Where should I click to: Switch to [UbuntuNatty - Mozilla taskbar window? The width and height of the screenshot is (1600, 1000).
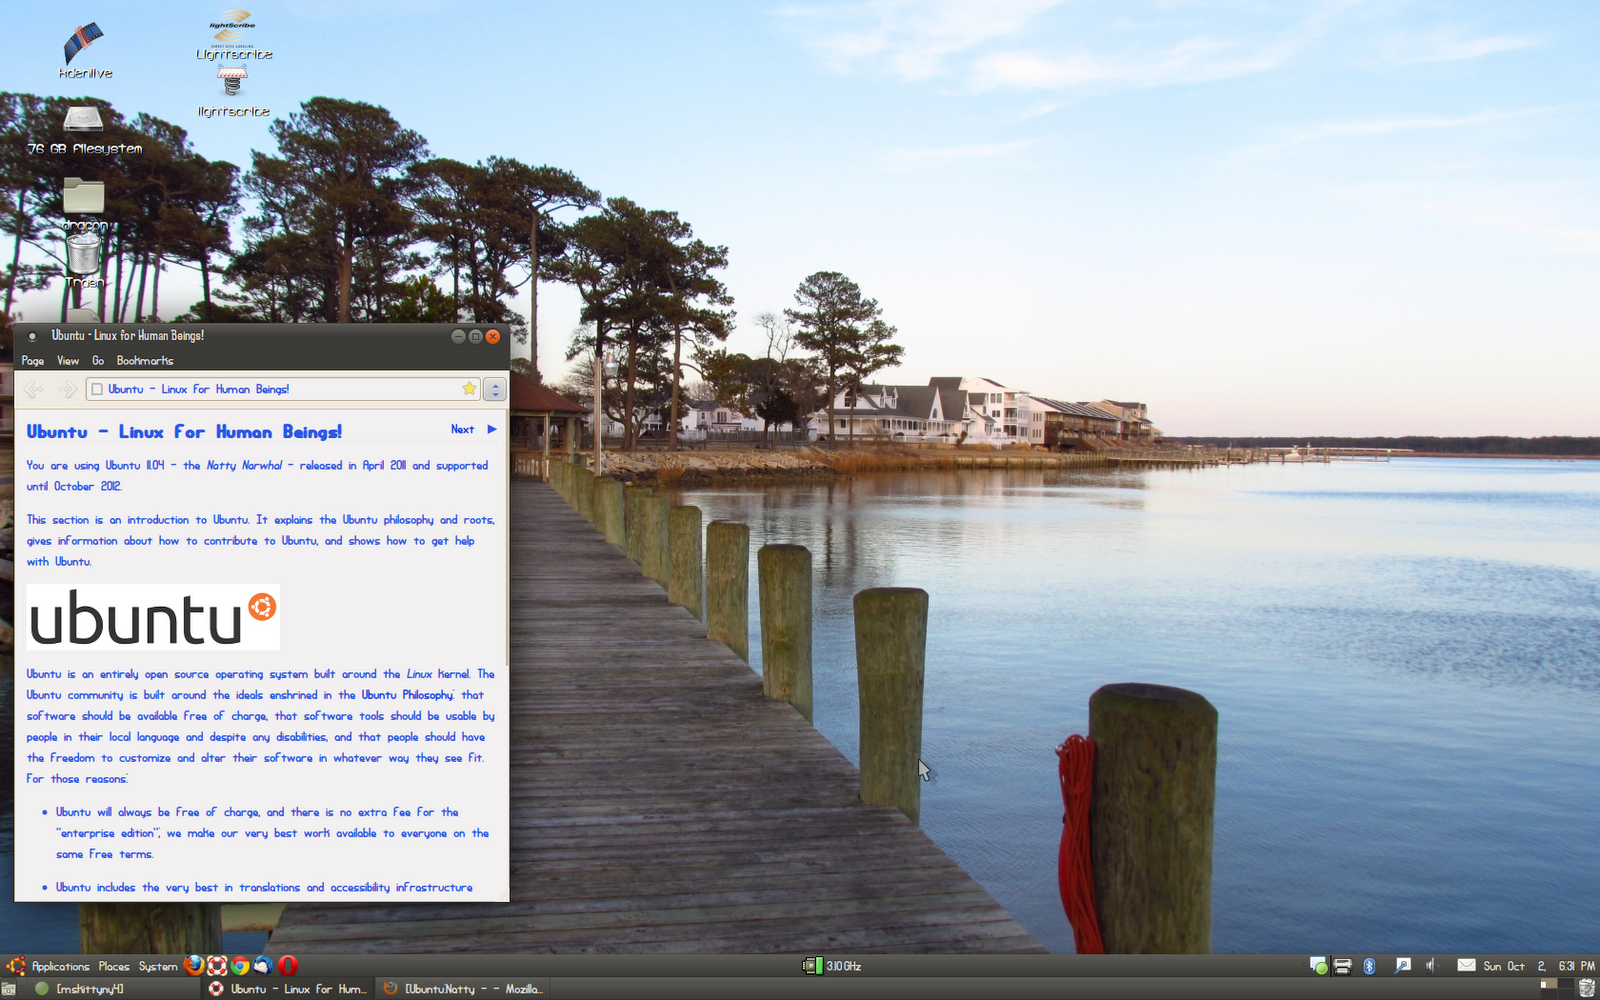[x=462, y=989]
